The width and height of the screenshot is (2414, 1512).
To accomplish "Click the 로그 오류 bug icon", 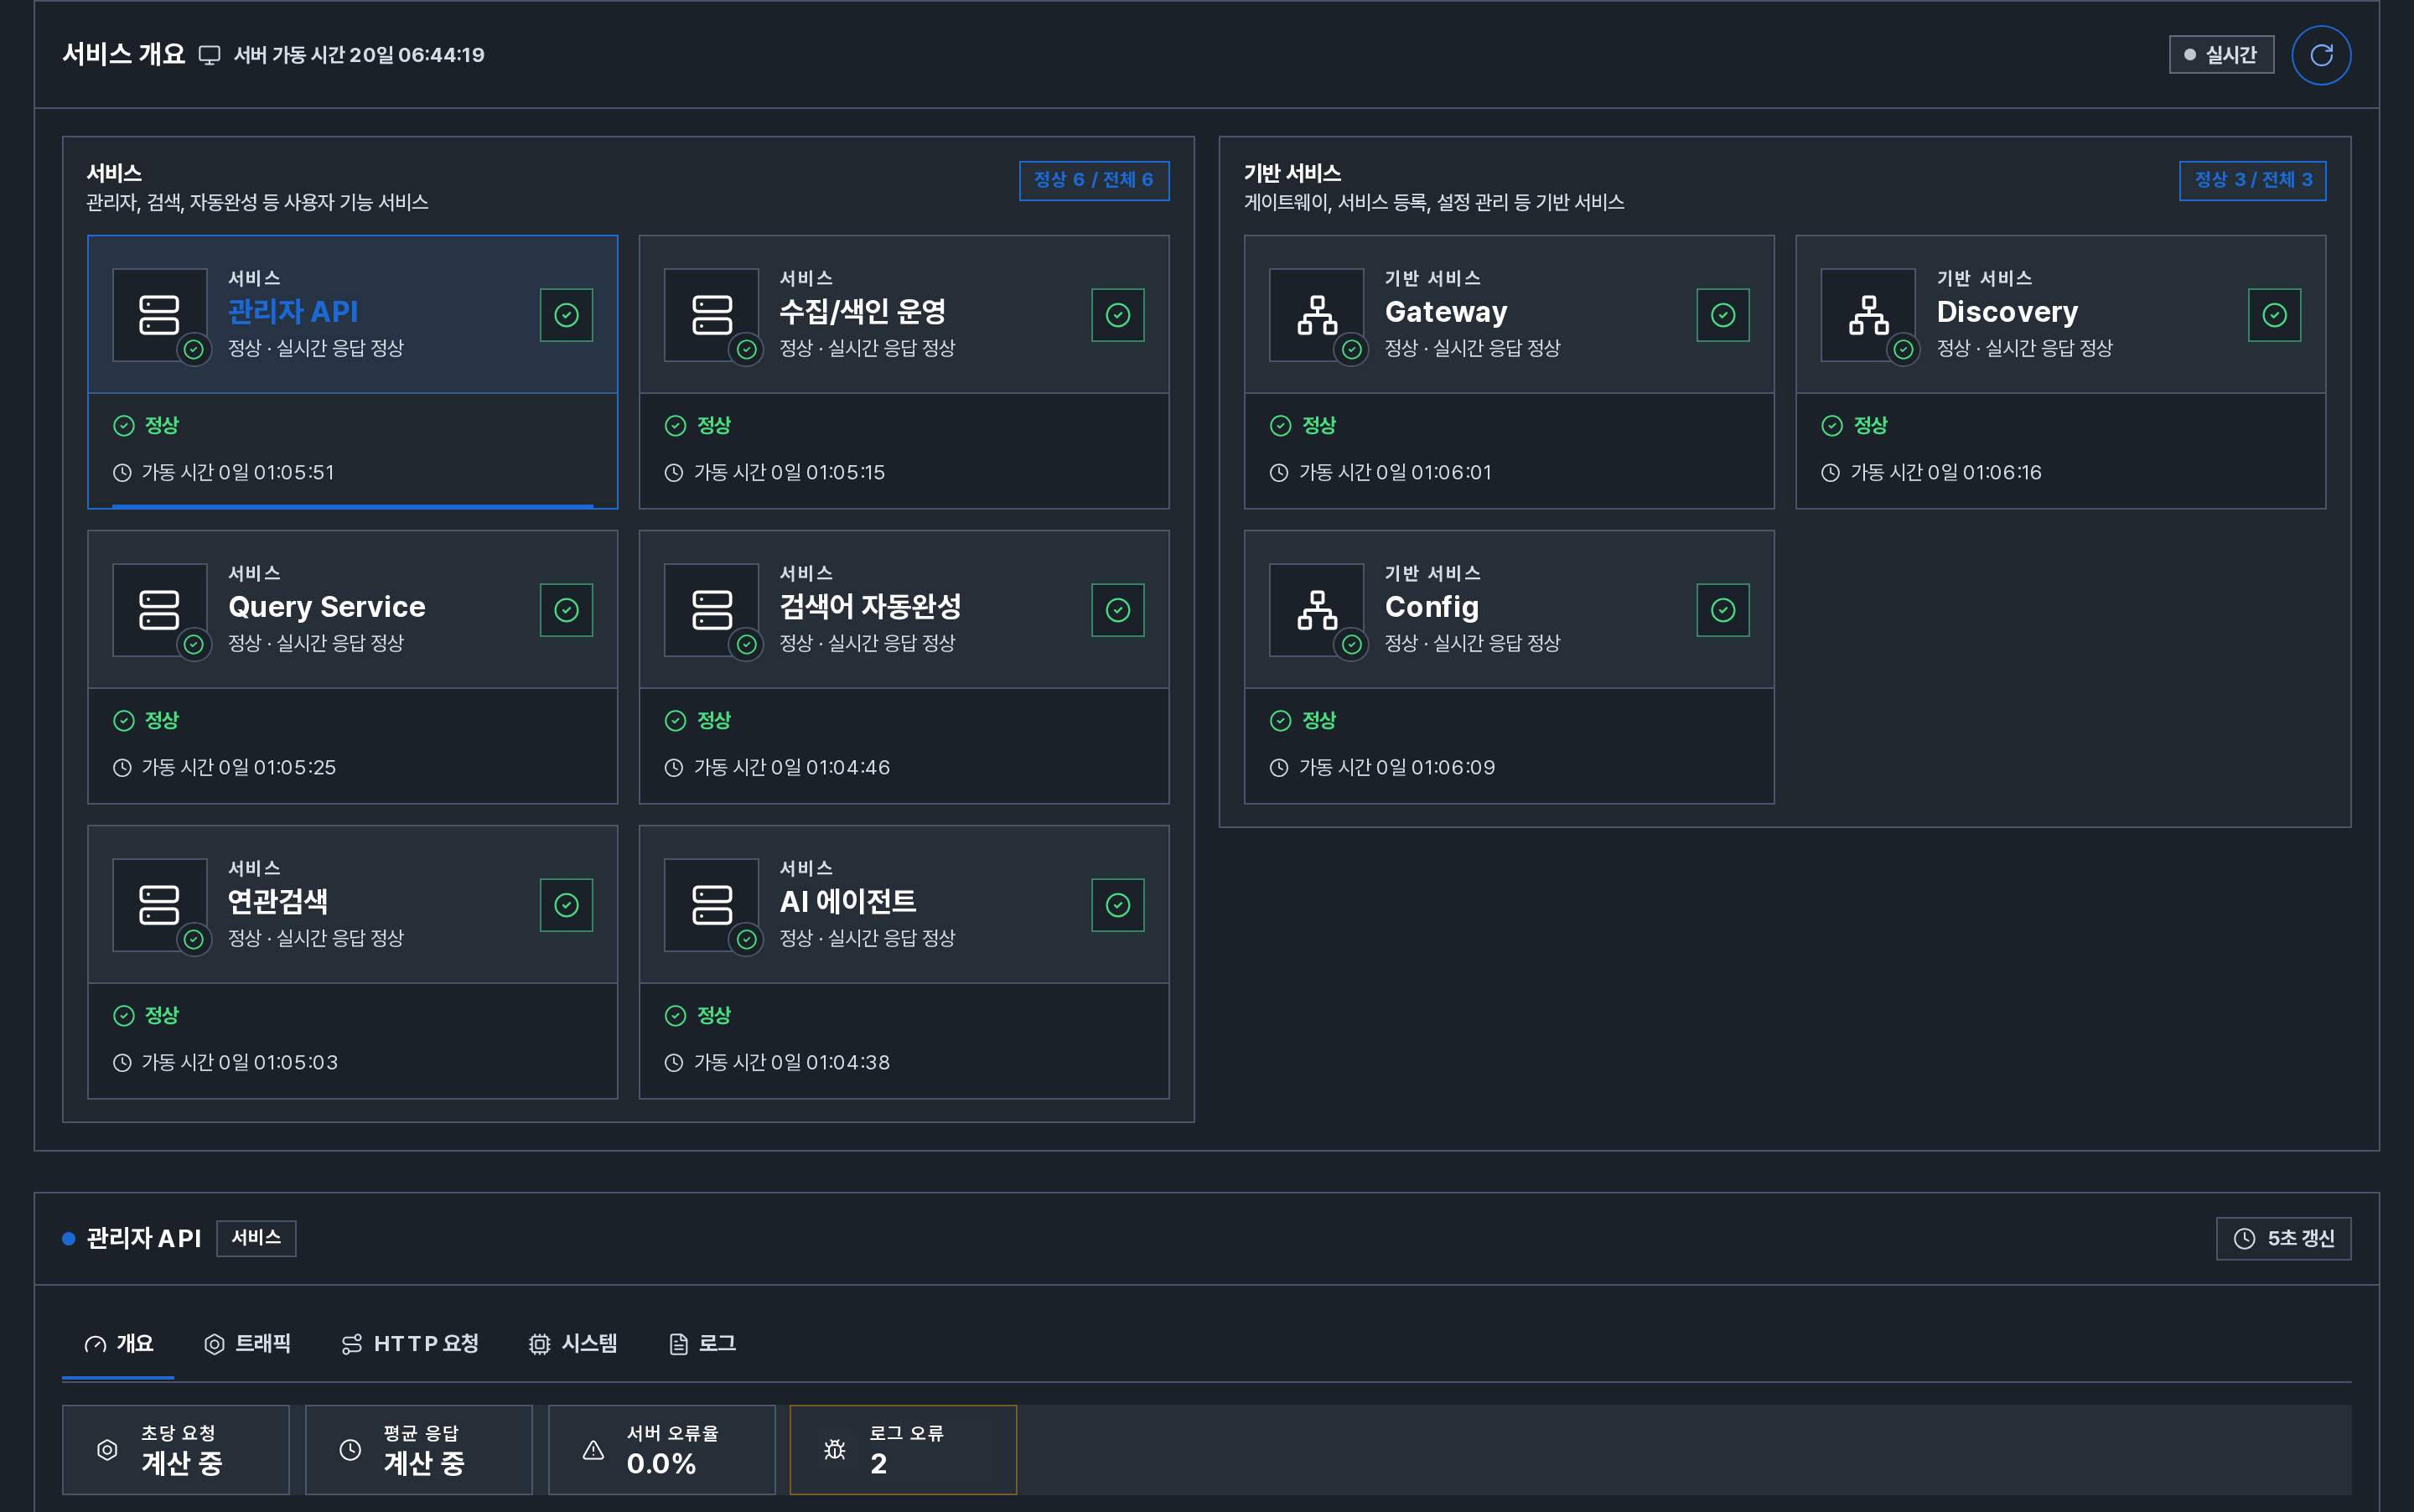I will pyautogui.click(x=834, y=1449).
